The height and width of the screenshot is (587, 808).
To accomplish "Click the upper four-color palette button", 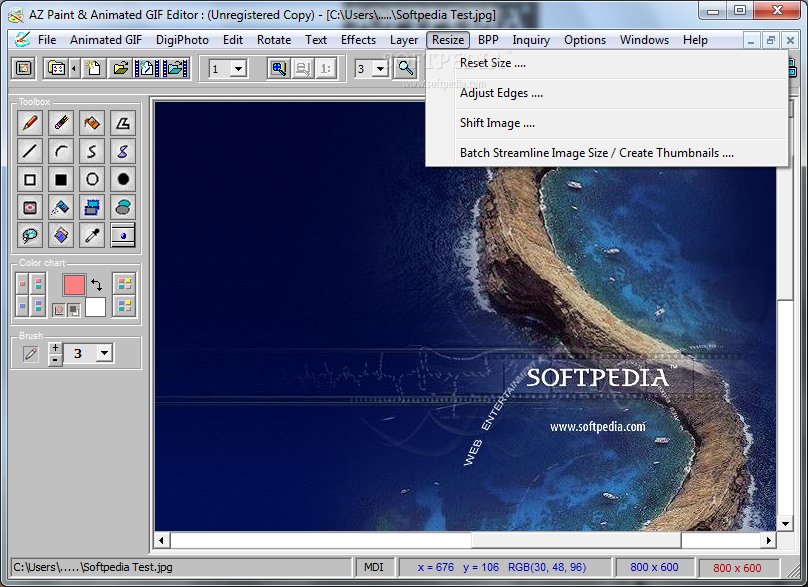I will (124, 283).
